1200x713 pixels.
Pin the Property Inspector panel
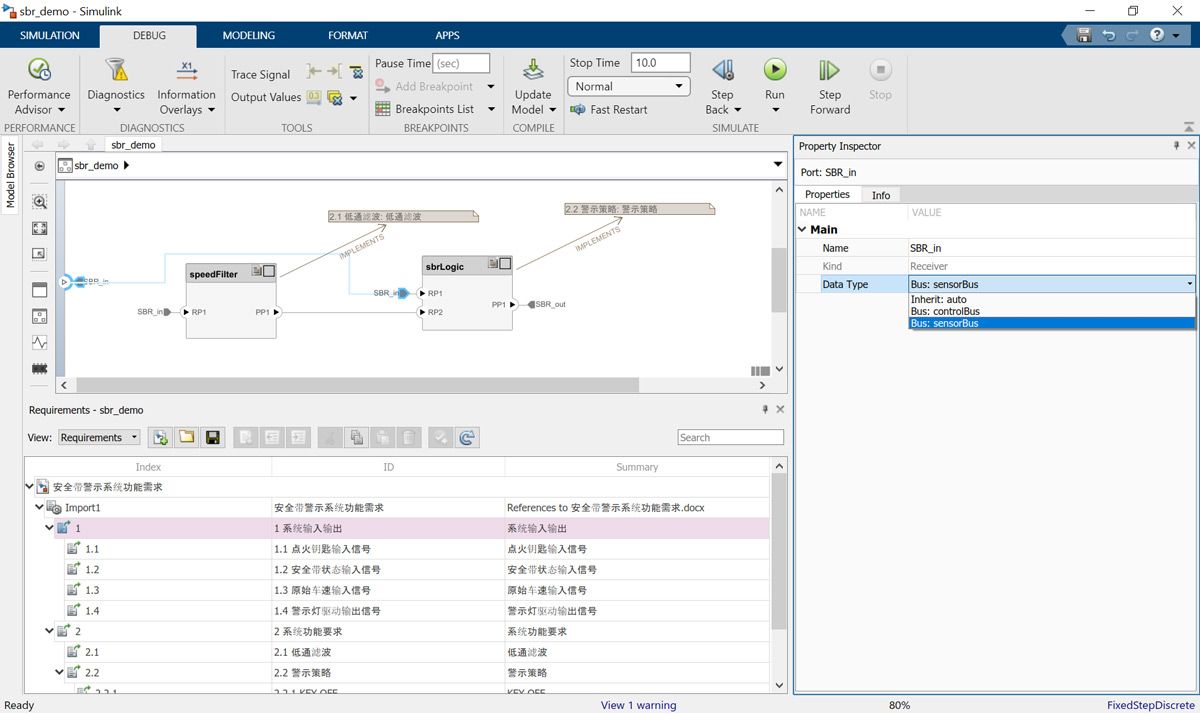click(x=1177, y=145)
